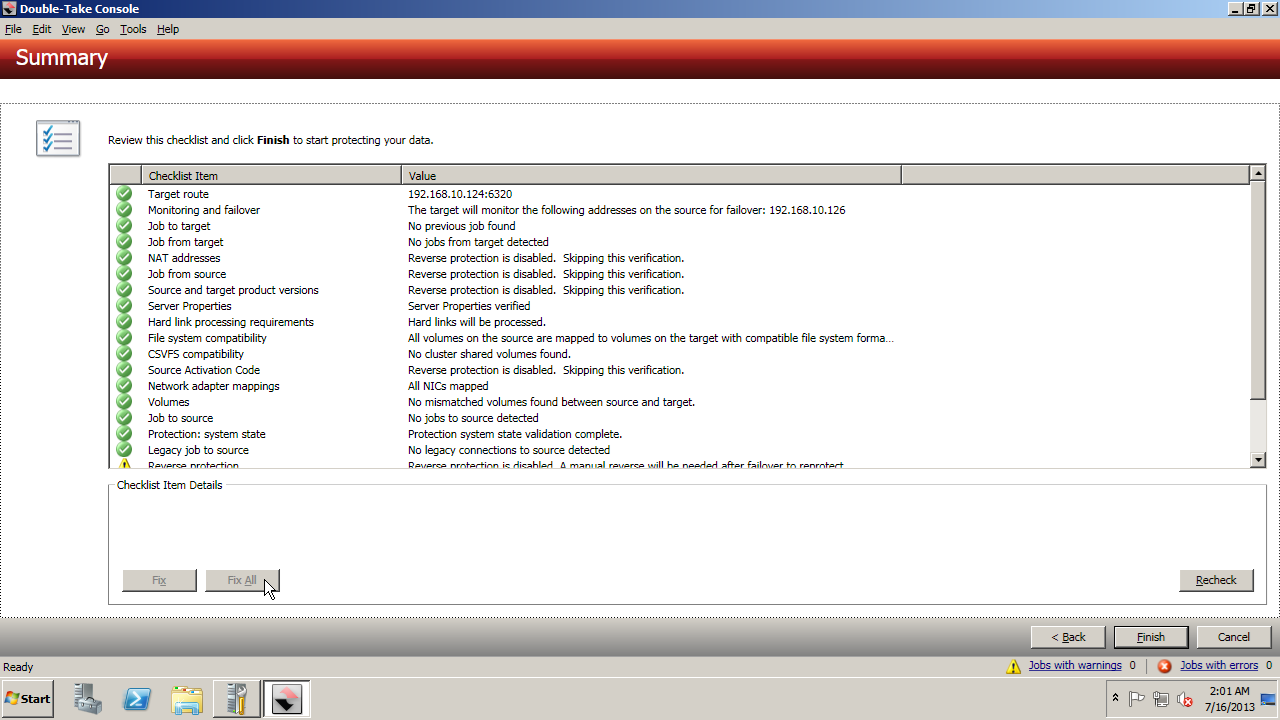1280x720 pixels.
Task: Click check icon for Hard link processing requirements
Action: pos(124,322)
